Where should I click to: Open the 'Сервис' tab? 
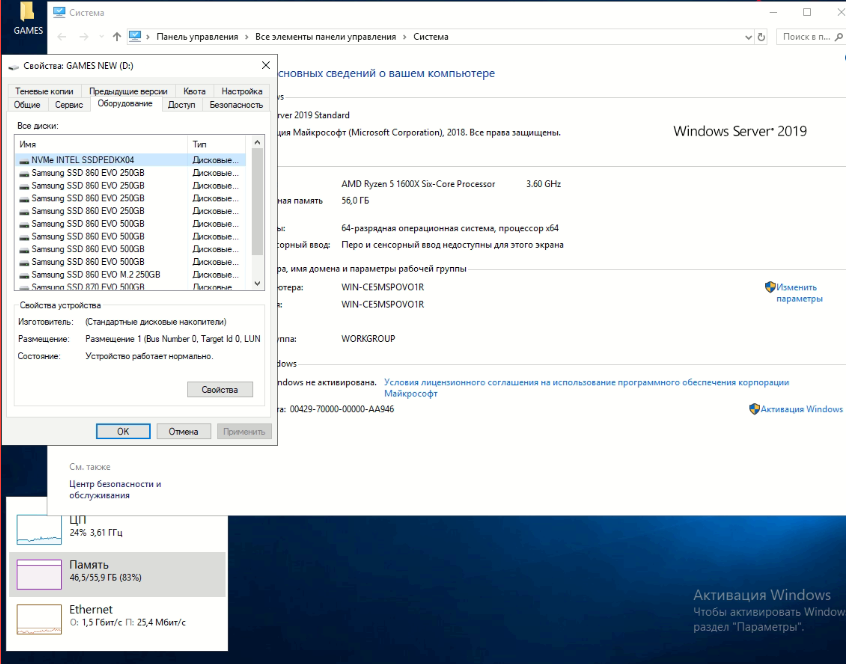coord(69,105)
